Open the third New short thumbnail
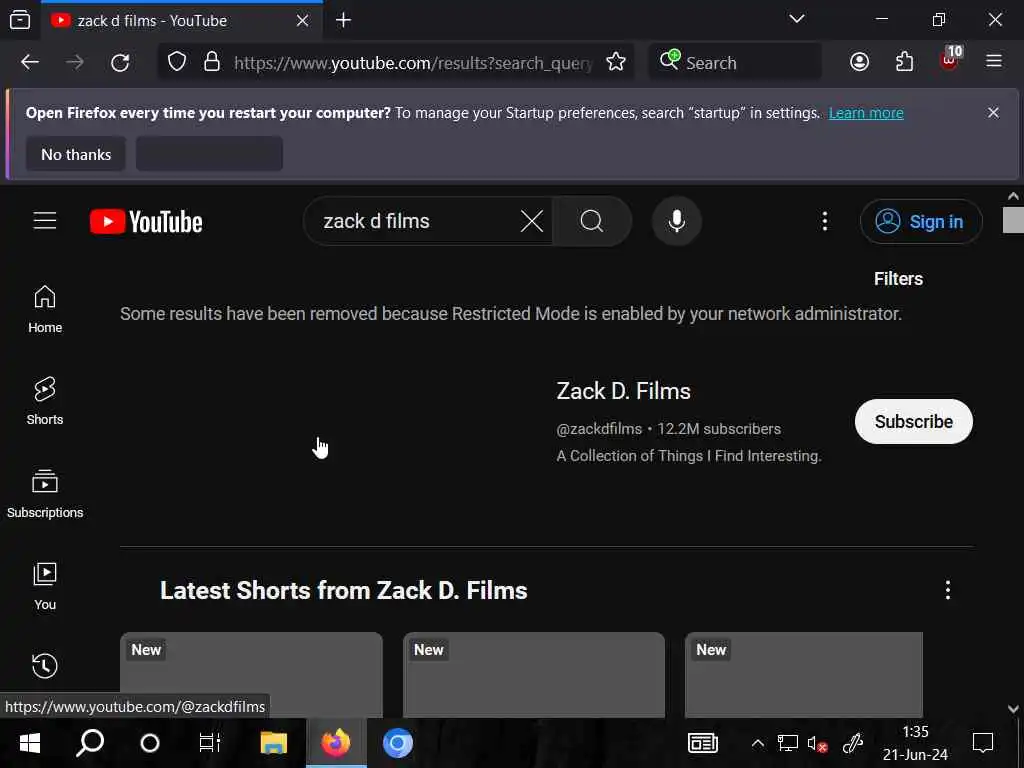This screenshot has width=1024, height=768. 804,675
